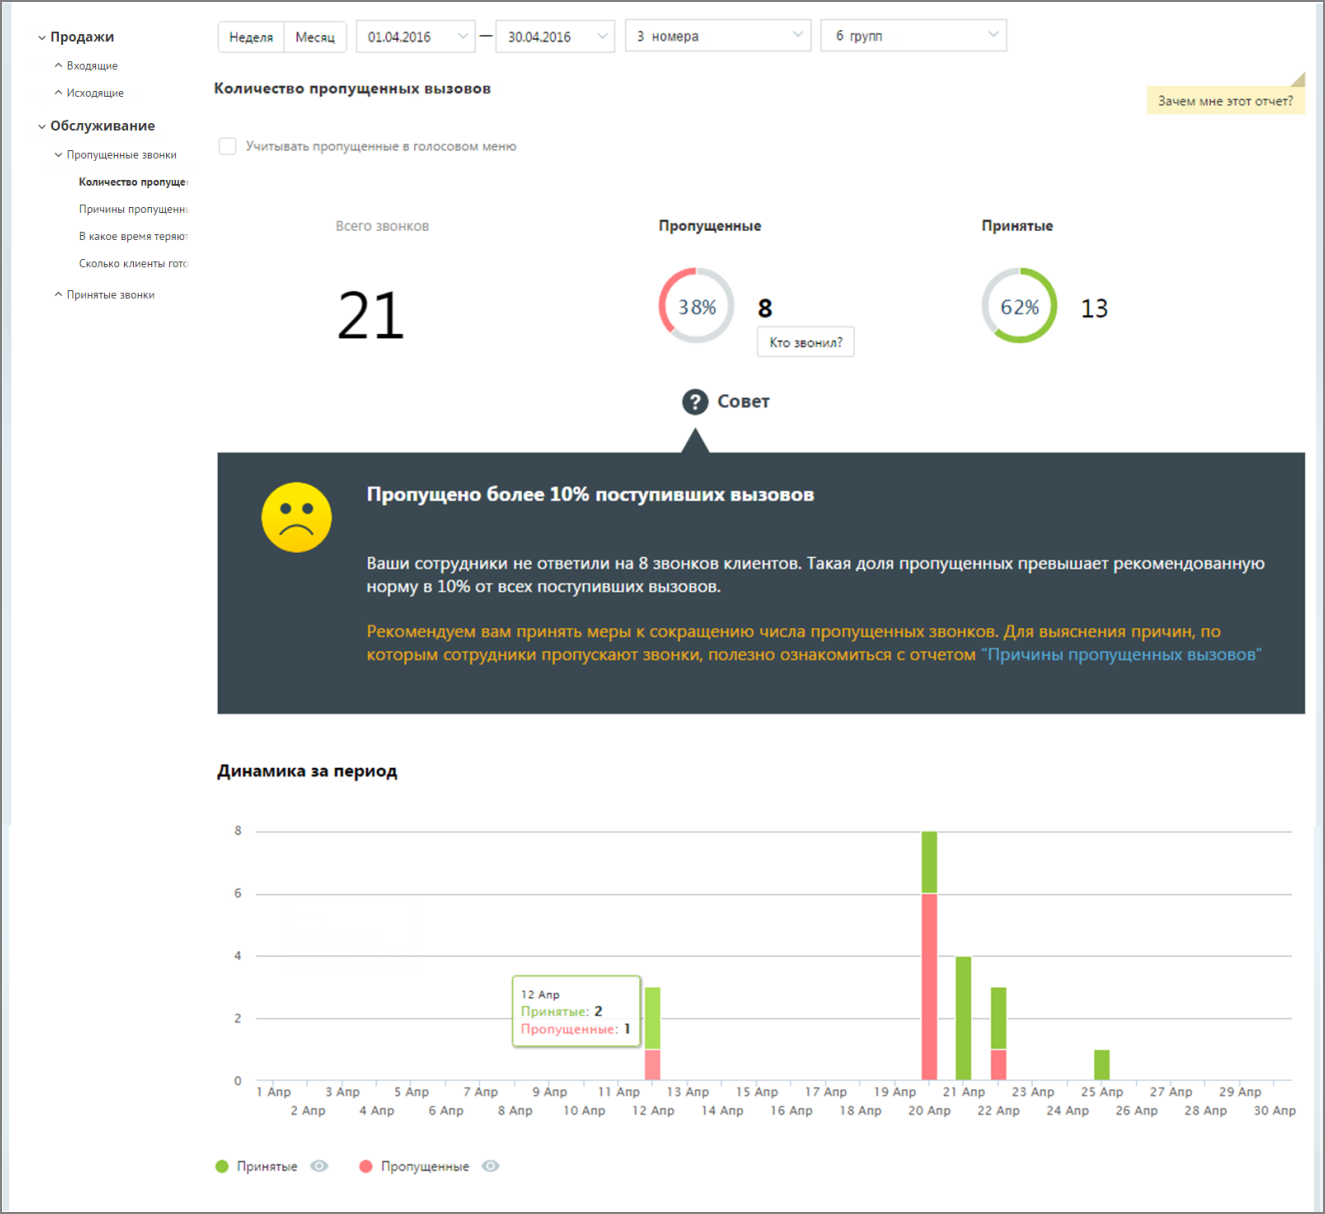Click the green bar for 21 Апр
This screenshot has height=1214, width=1325.
pos(964,1018)
